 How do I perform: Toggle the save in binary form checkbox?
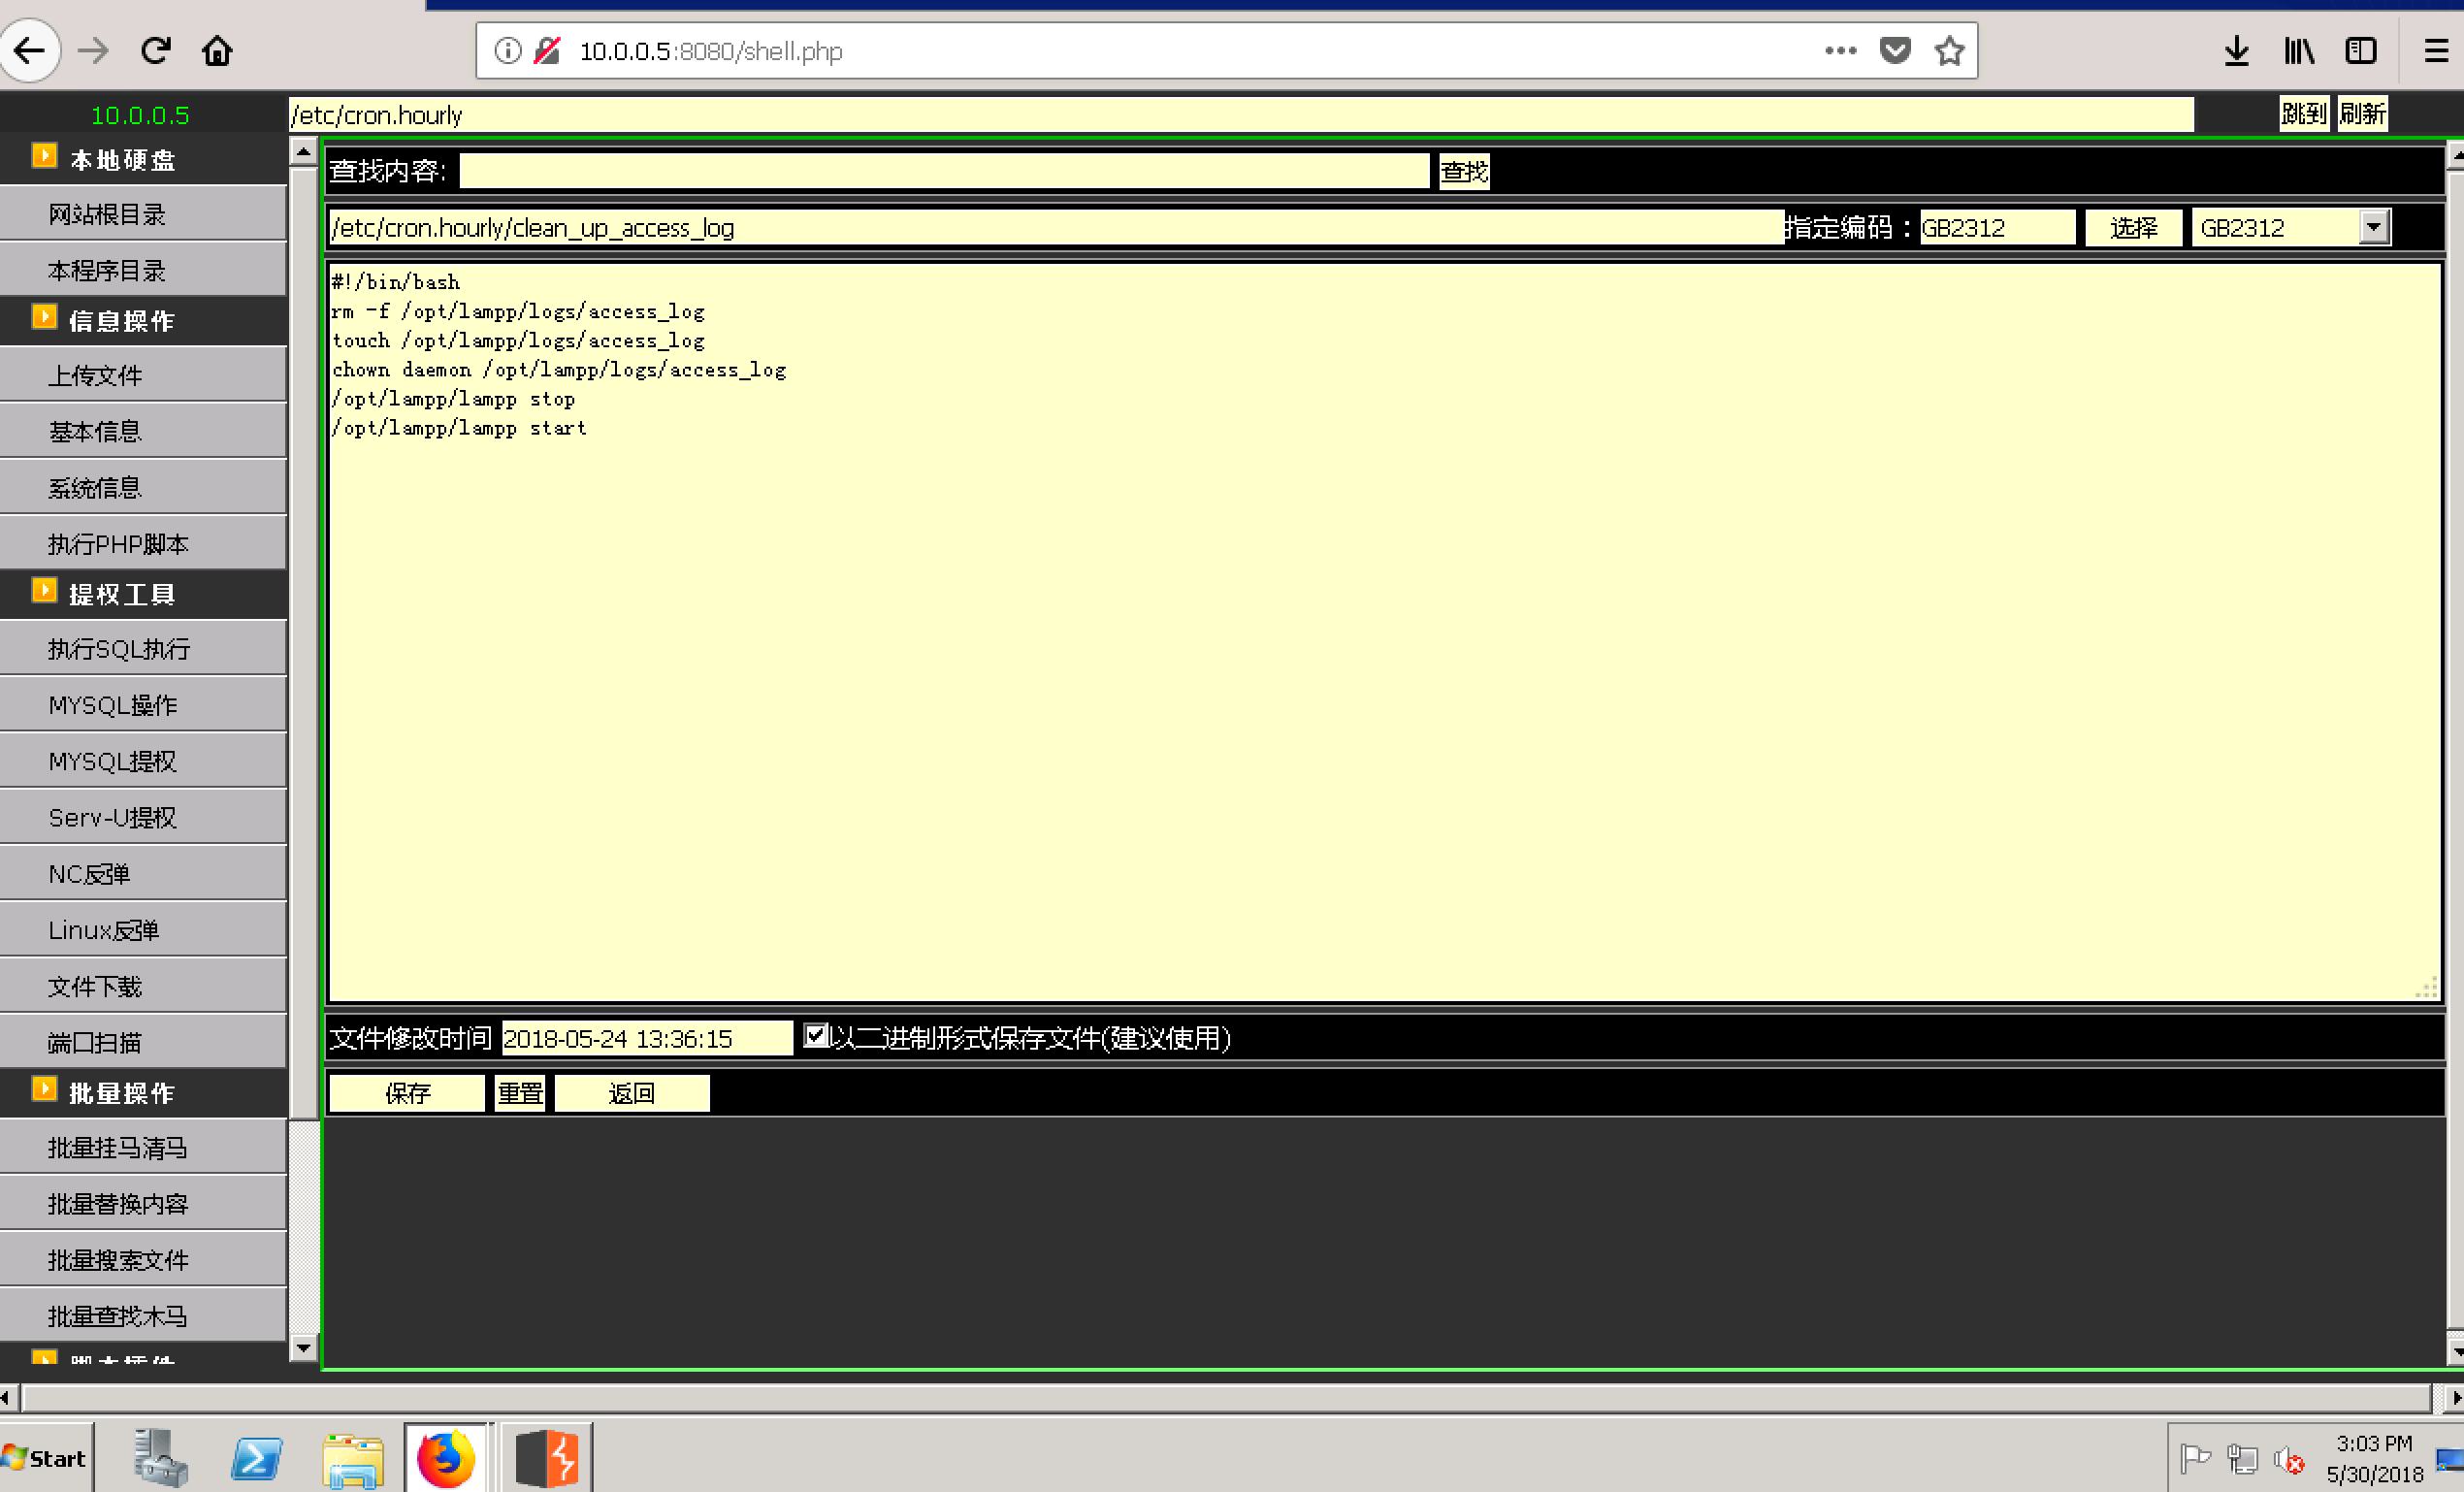coord(815,1036)
